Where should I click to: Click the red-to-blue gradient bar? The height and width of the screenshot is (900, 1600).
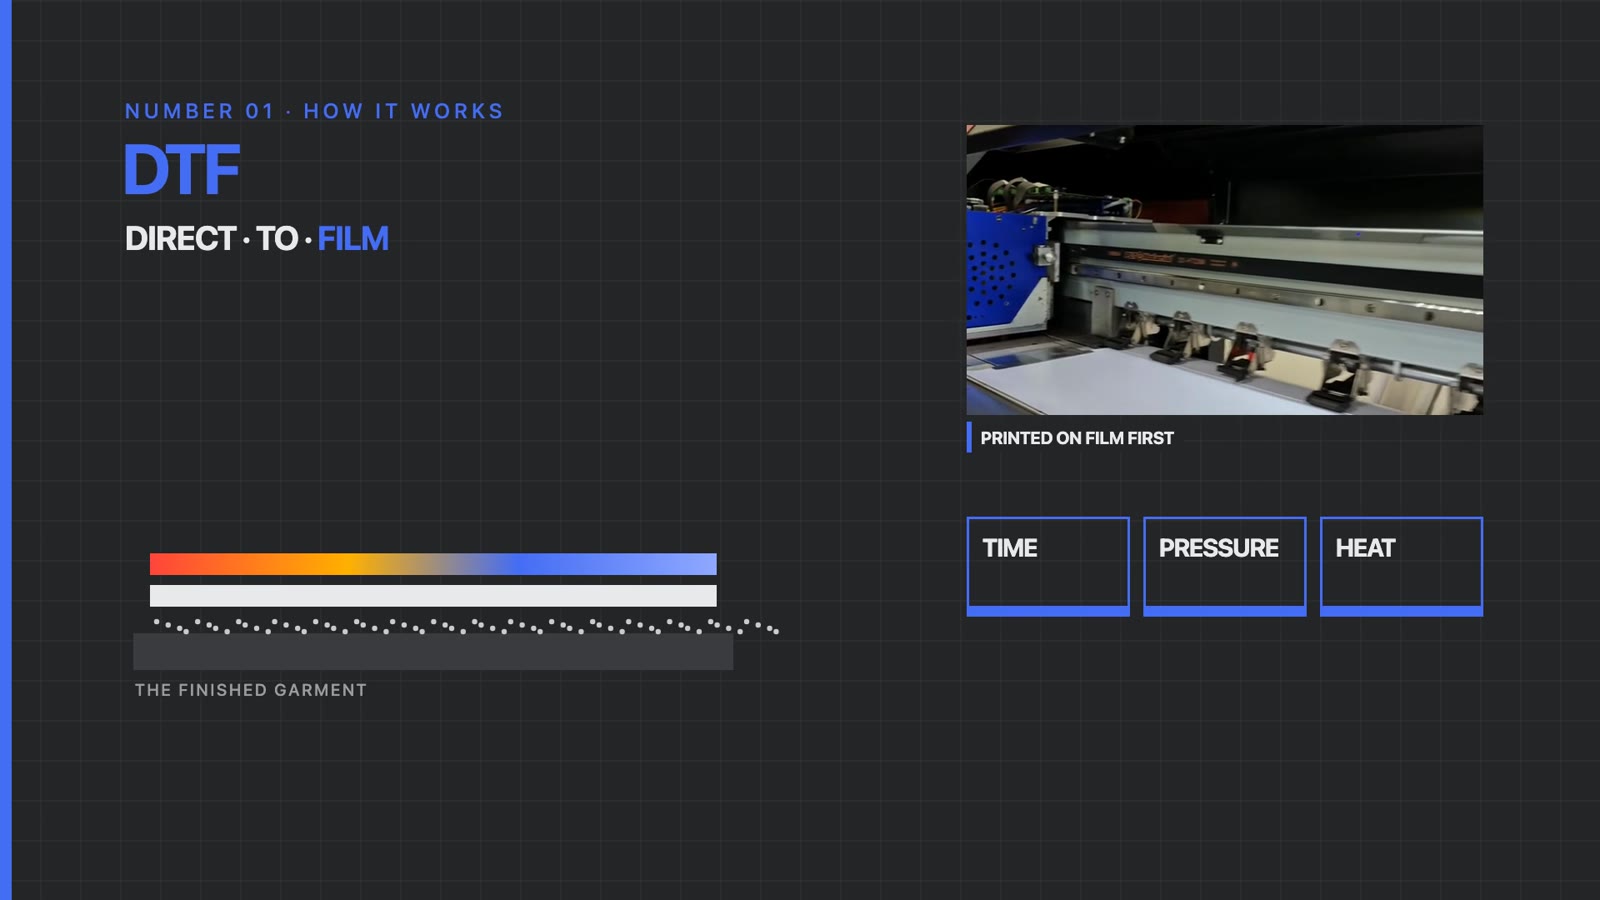[x=433, y=564]
